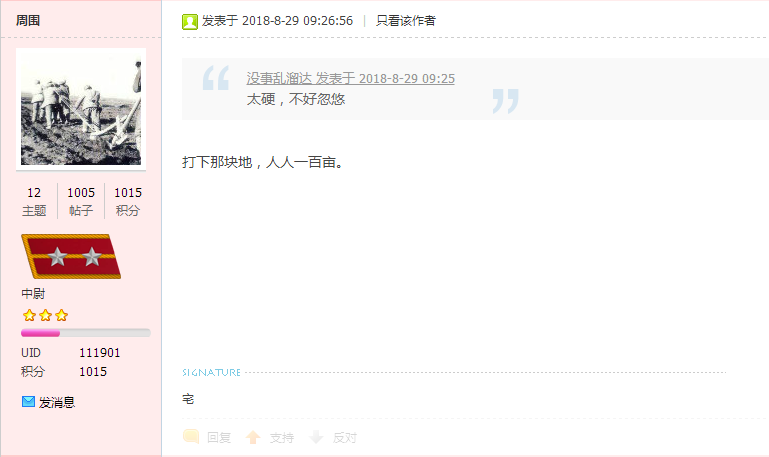Click the three gold stars rating
Image resolution: width=769 pixels, height=457 pixels.
[x=45, y=315]
